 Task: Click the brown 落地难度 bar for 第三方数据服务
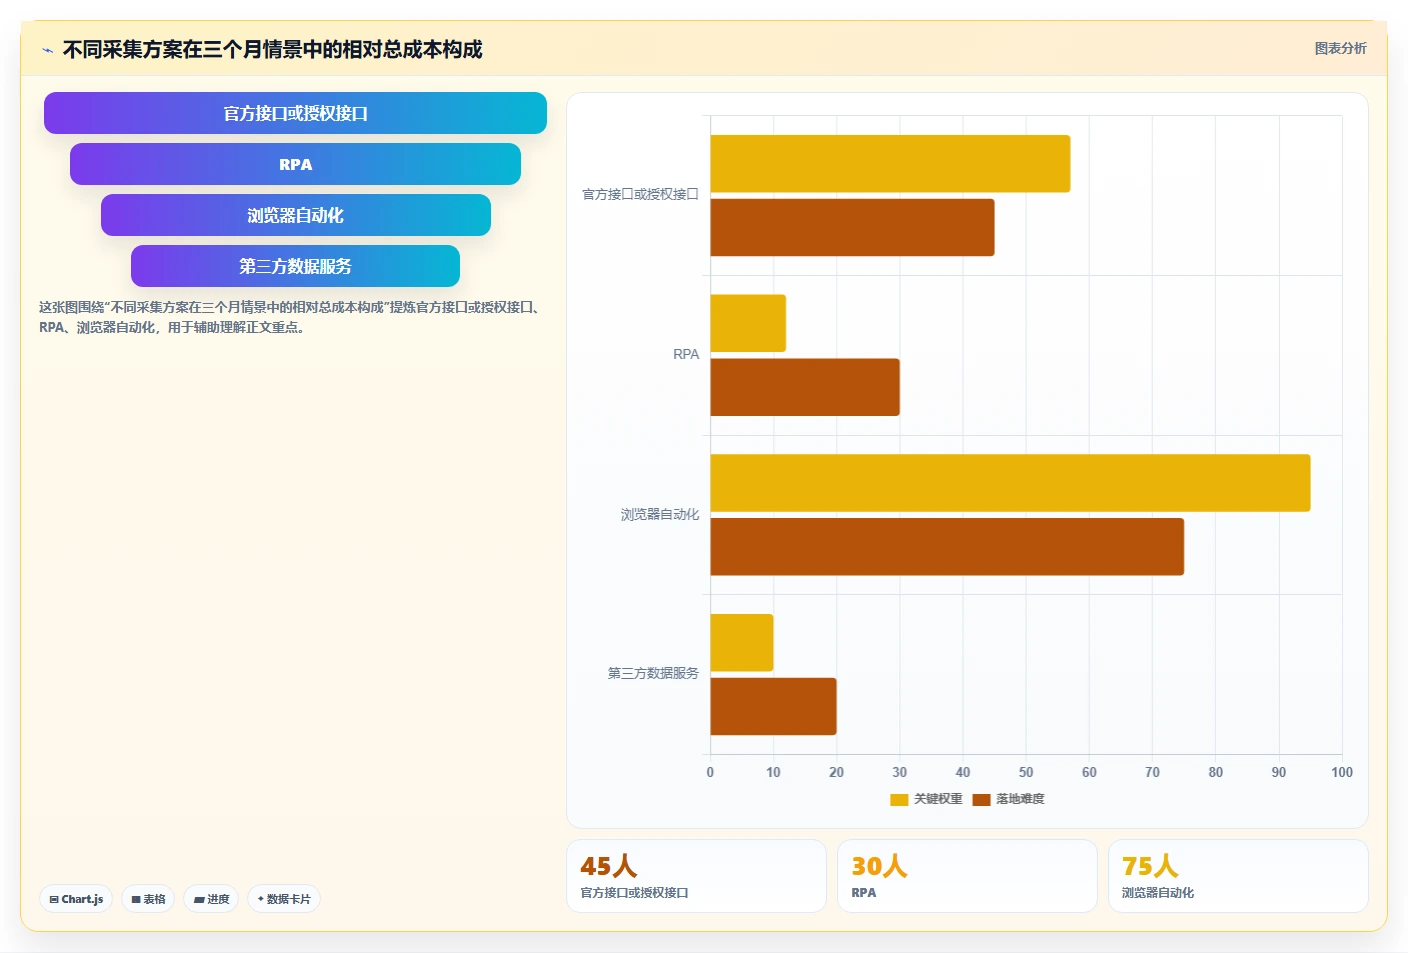point(773,706)
